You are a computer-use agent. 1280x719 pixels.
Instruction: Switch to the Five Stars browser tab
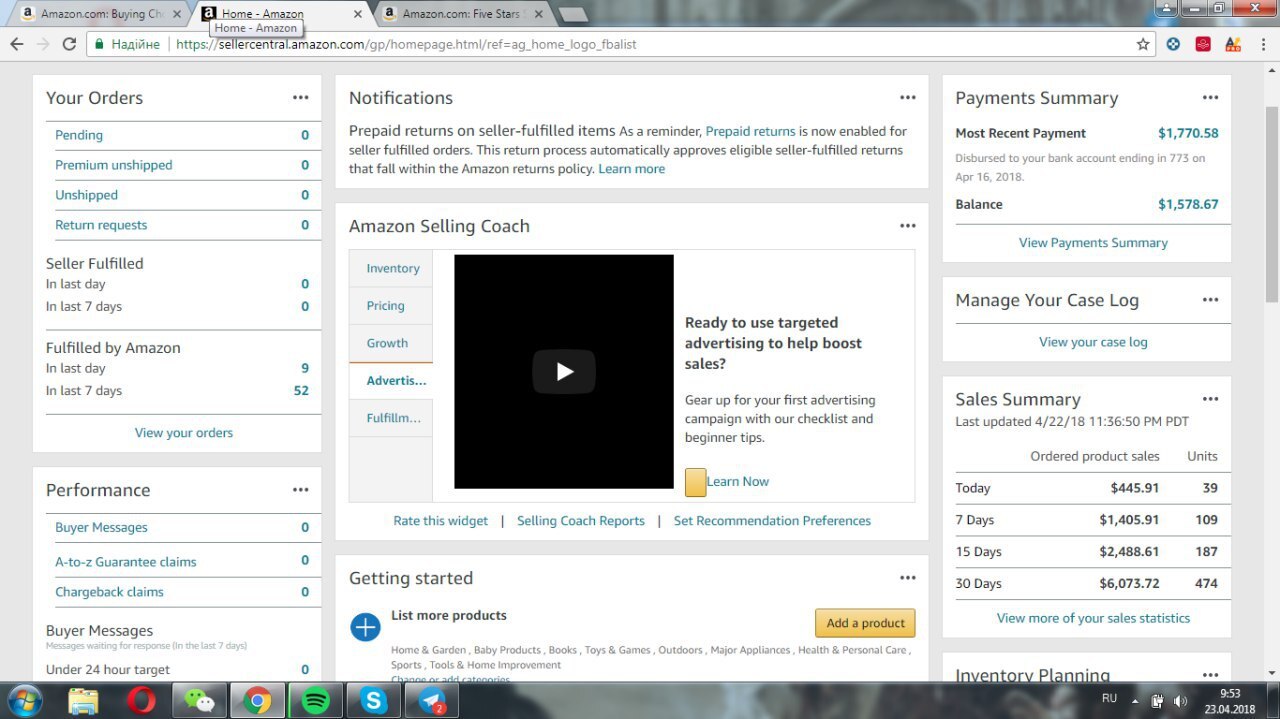coord(460,14)
